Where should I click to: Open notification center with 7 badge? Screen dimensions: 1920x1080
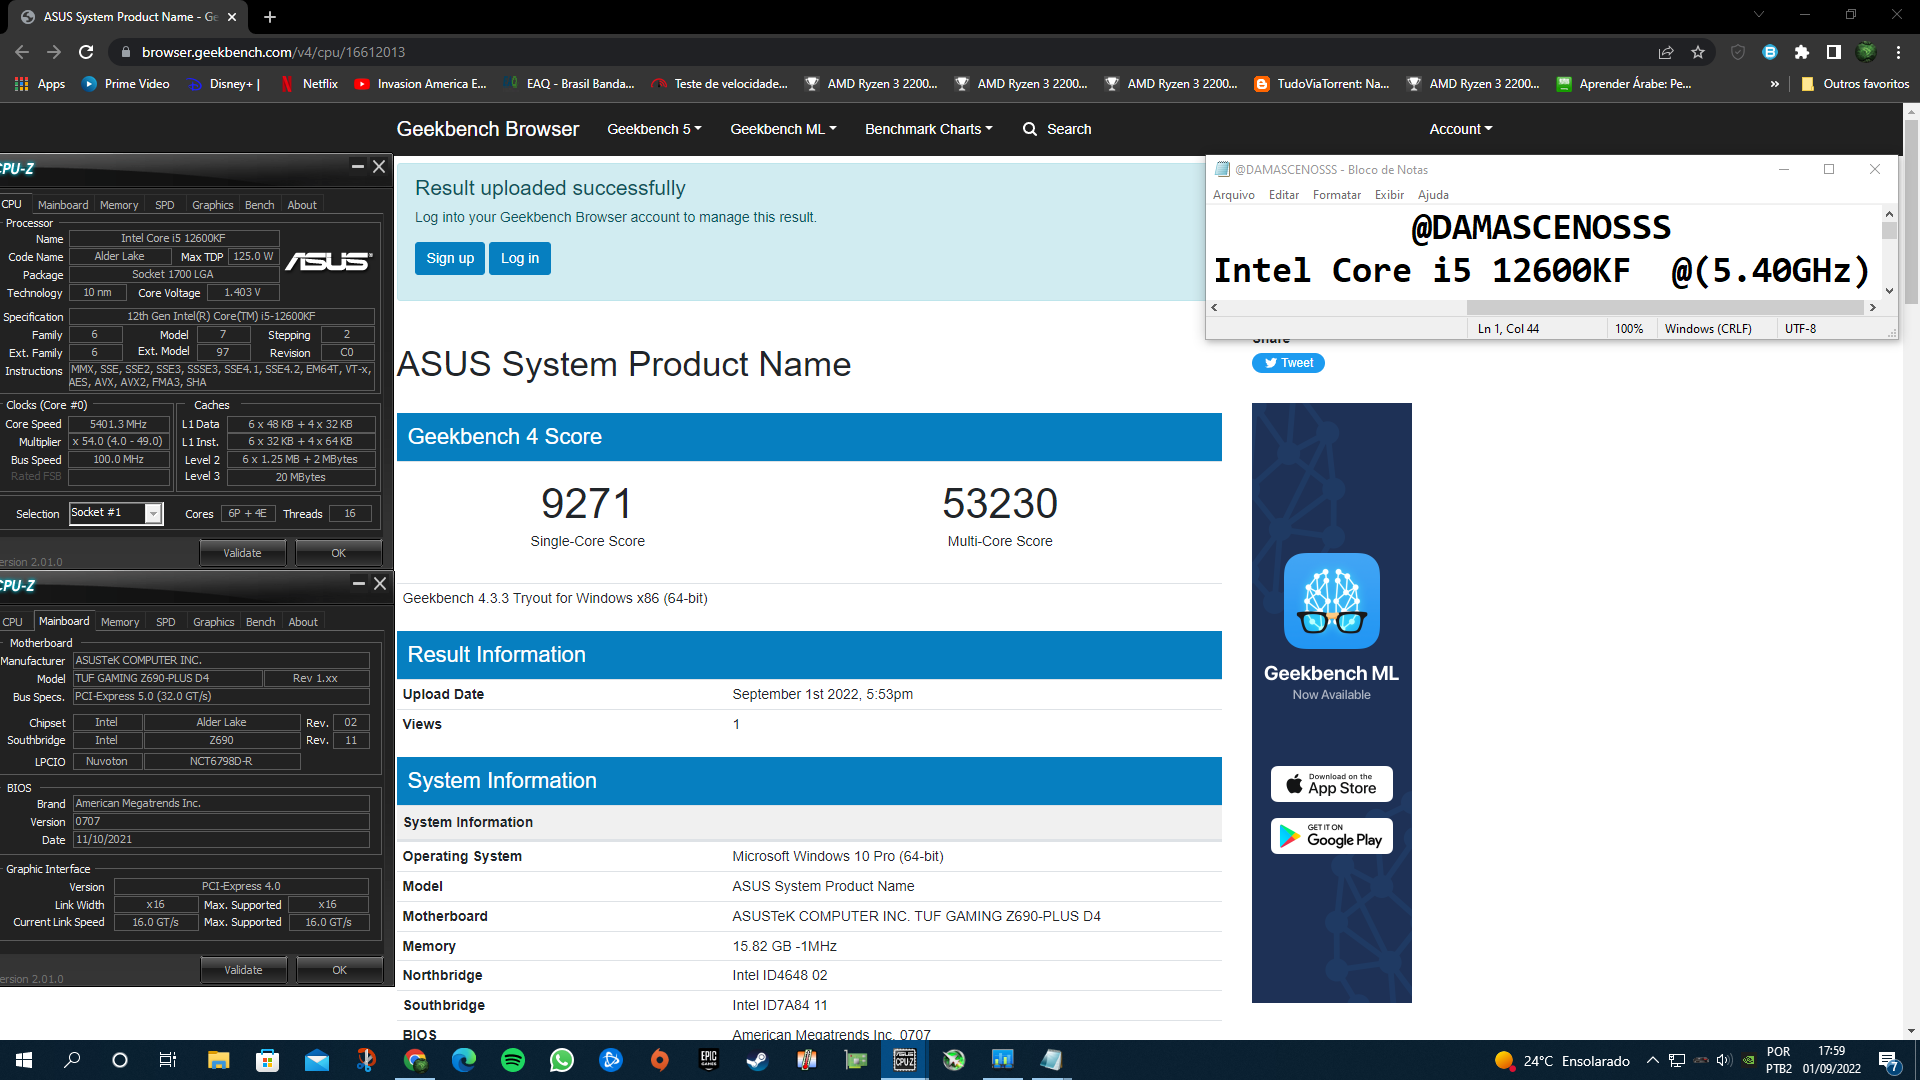click(x=1889, y=1061)
